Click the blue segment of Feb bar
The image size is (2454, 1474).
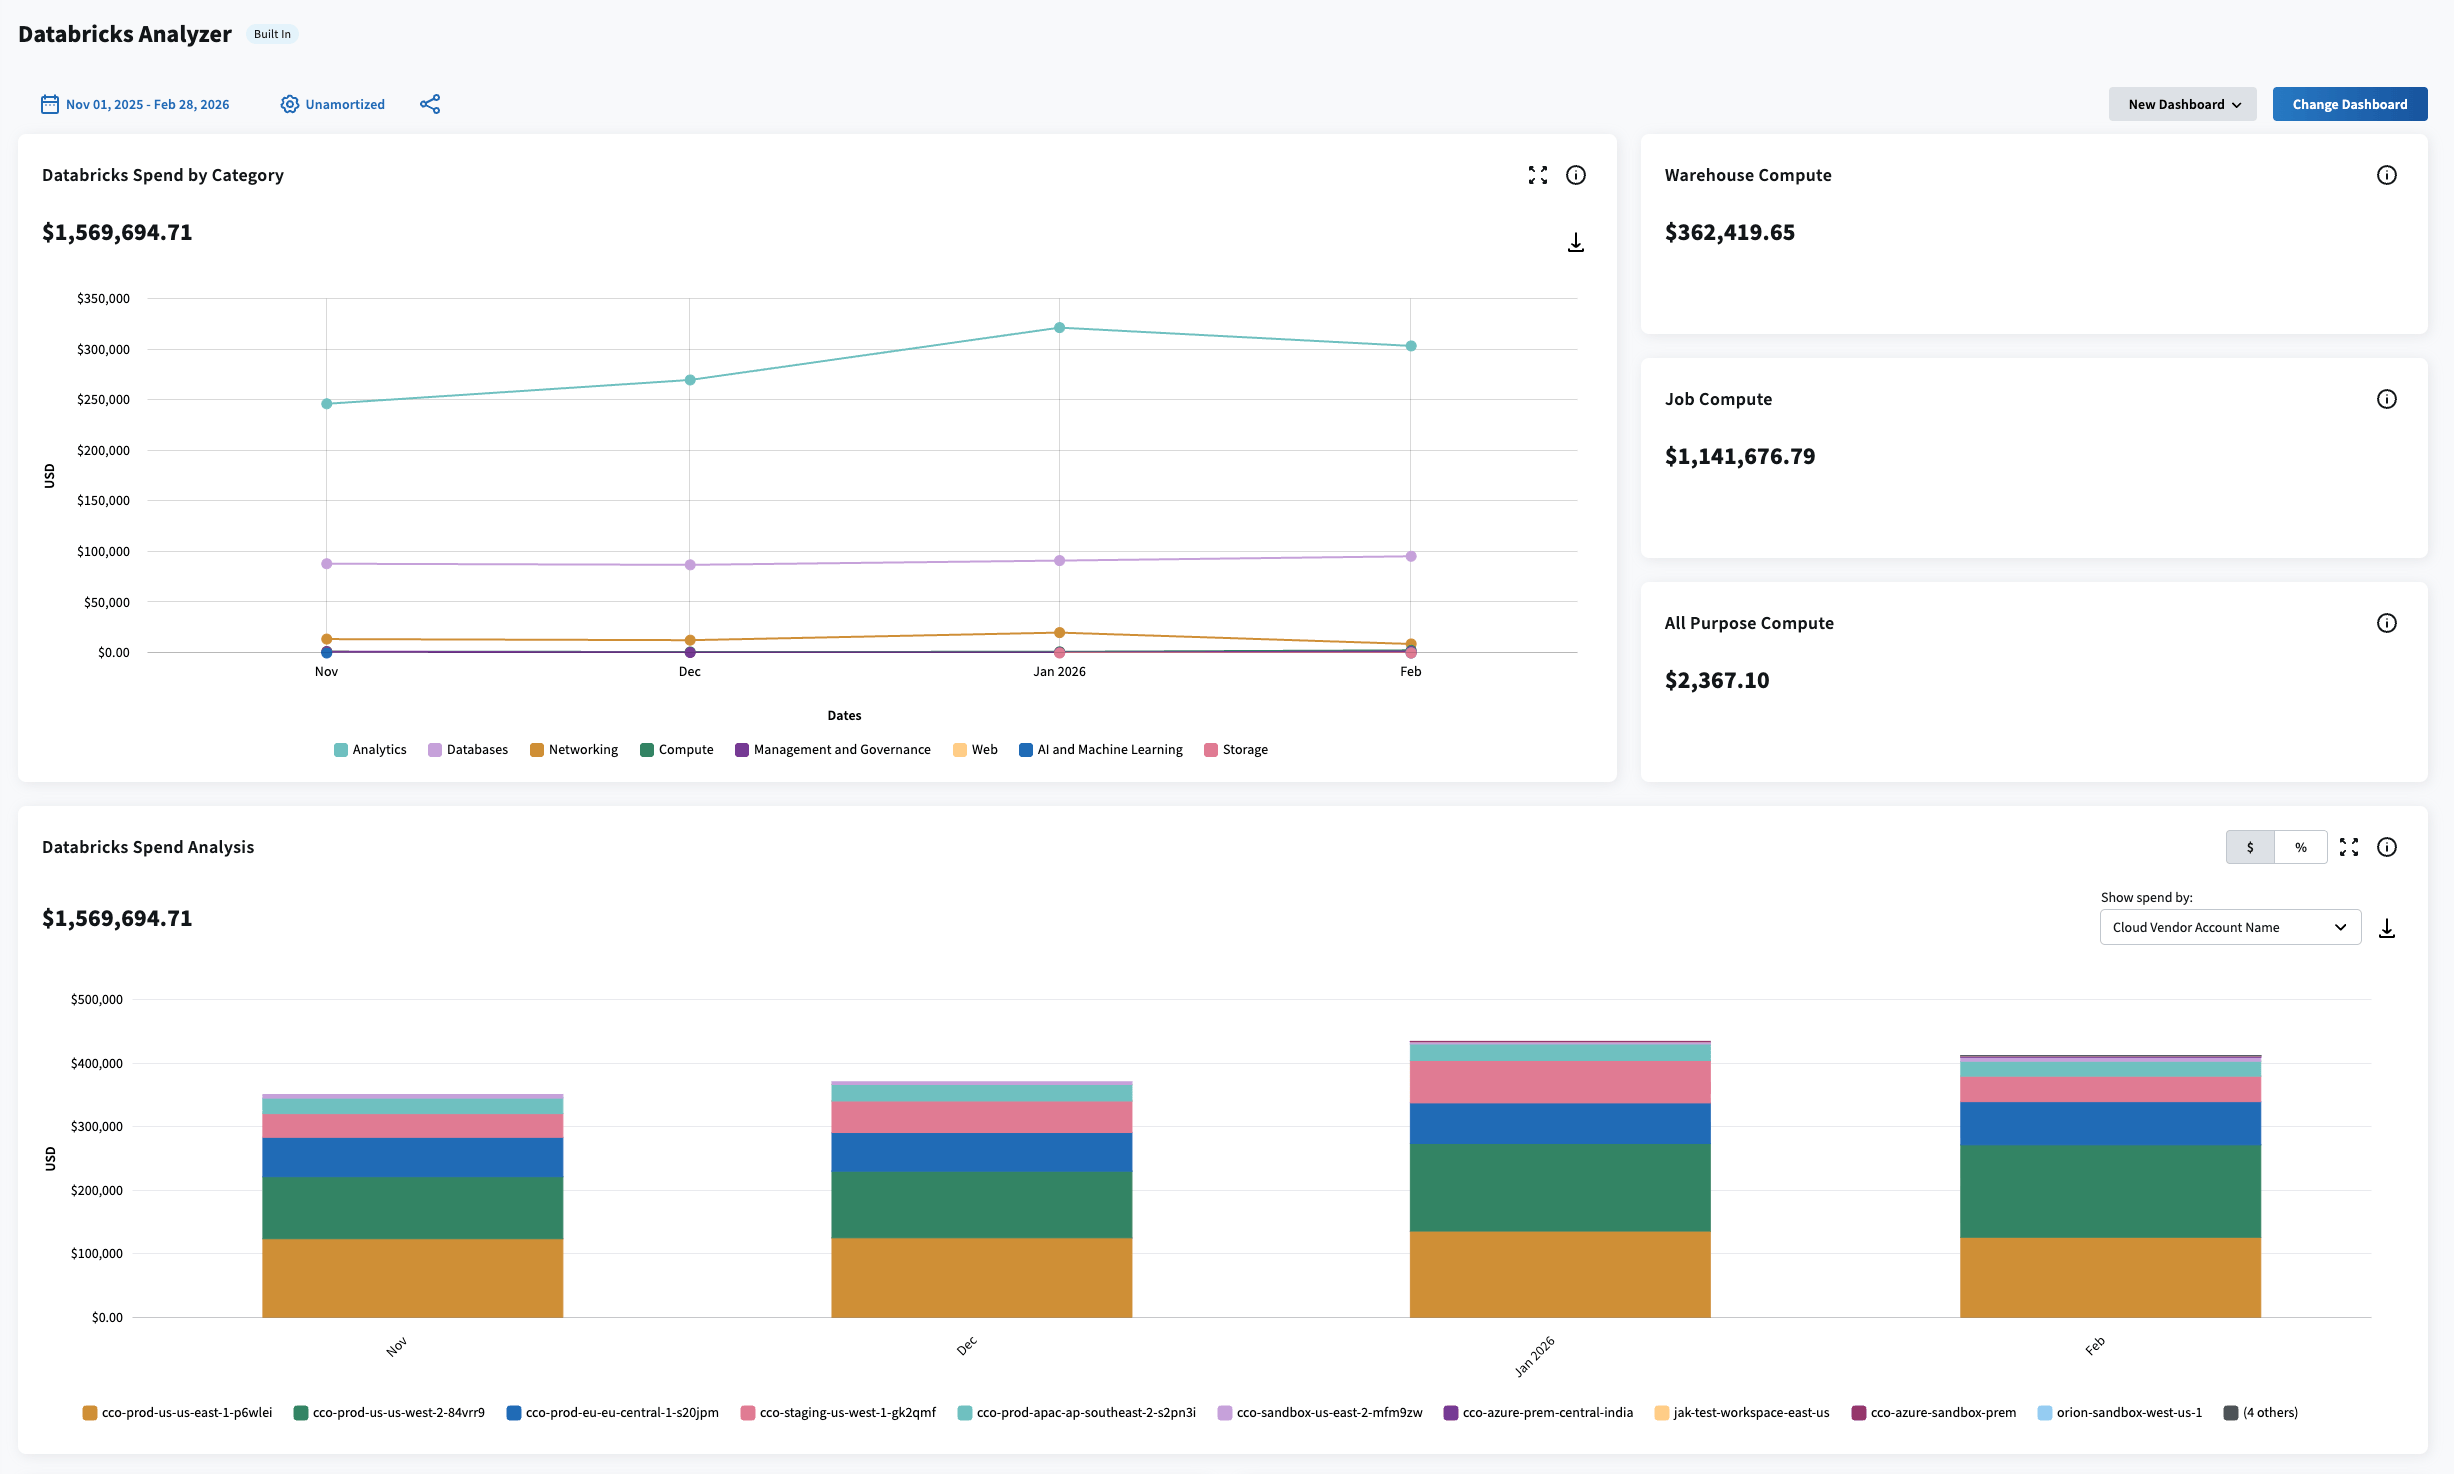pyautogui.click(x=2110, y=1124)
